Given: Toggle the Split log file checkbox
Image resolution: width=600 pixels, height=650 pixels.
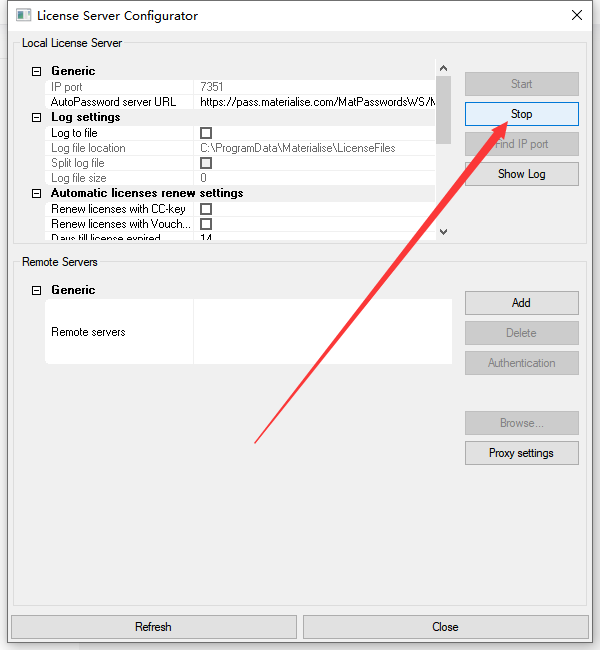Looking at the screenshot, I should (x=206, y=163).
